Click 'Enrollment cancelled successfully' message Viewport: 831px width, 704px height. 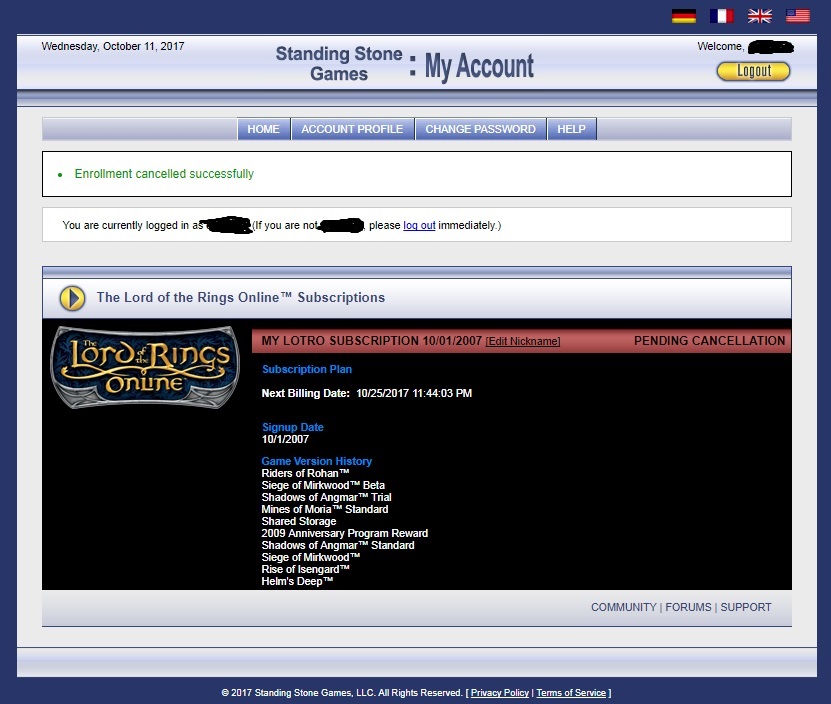tap(164, 174)
